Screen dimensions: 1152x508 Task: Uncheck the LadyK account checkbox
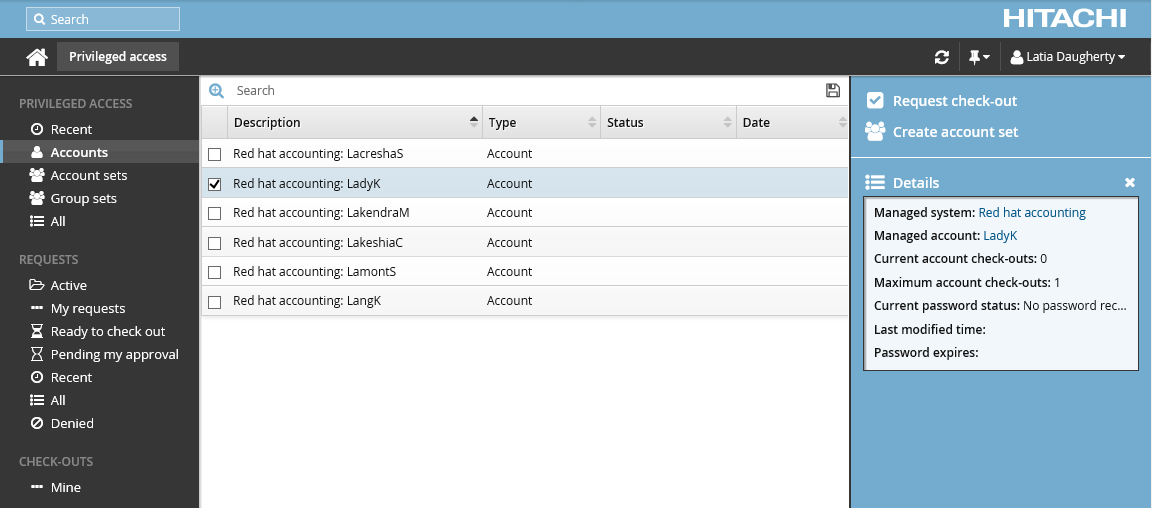(x=214, y=184)
